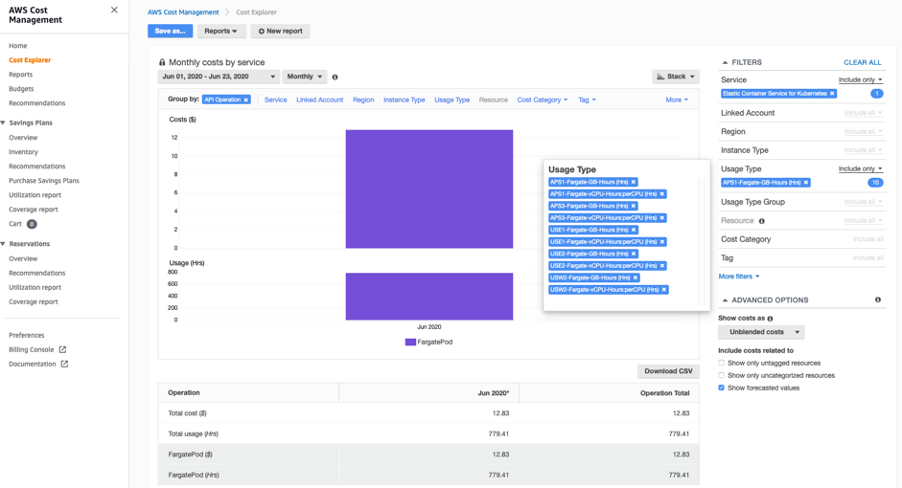This screenshot has width=902, height=488.
Task: Click the Cart item count badge
Action: (32, 224)
